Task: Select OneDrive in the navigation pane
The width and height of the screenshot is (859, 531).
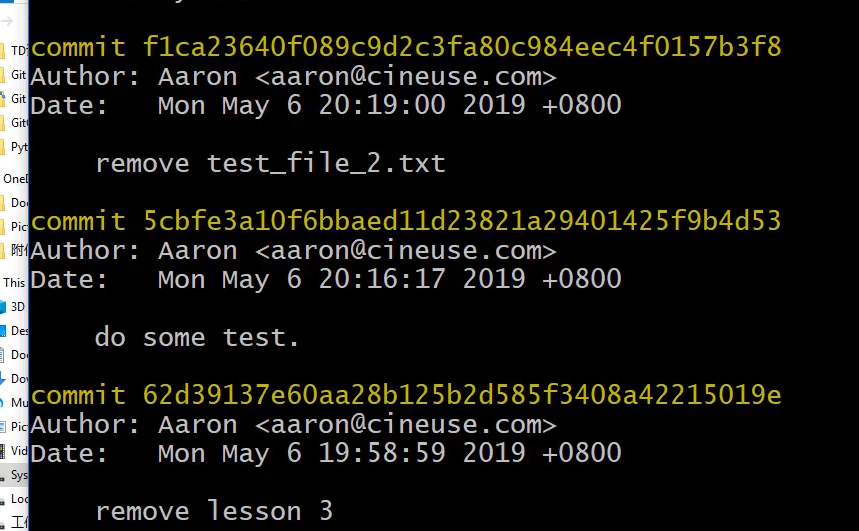Action: click(x=15, y=178)
